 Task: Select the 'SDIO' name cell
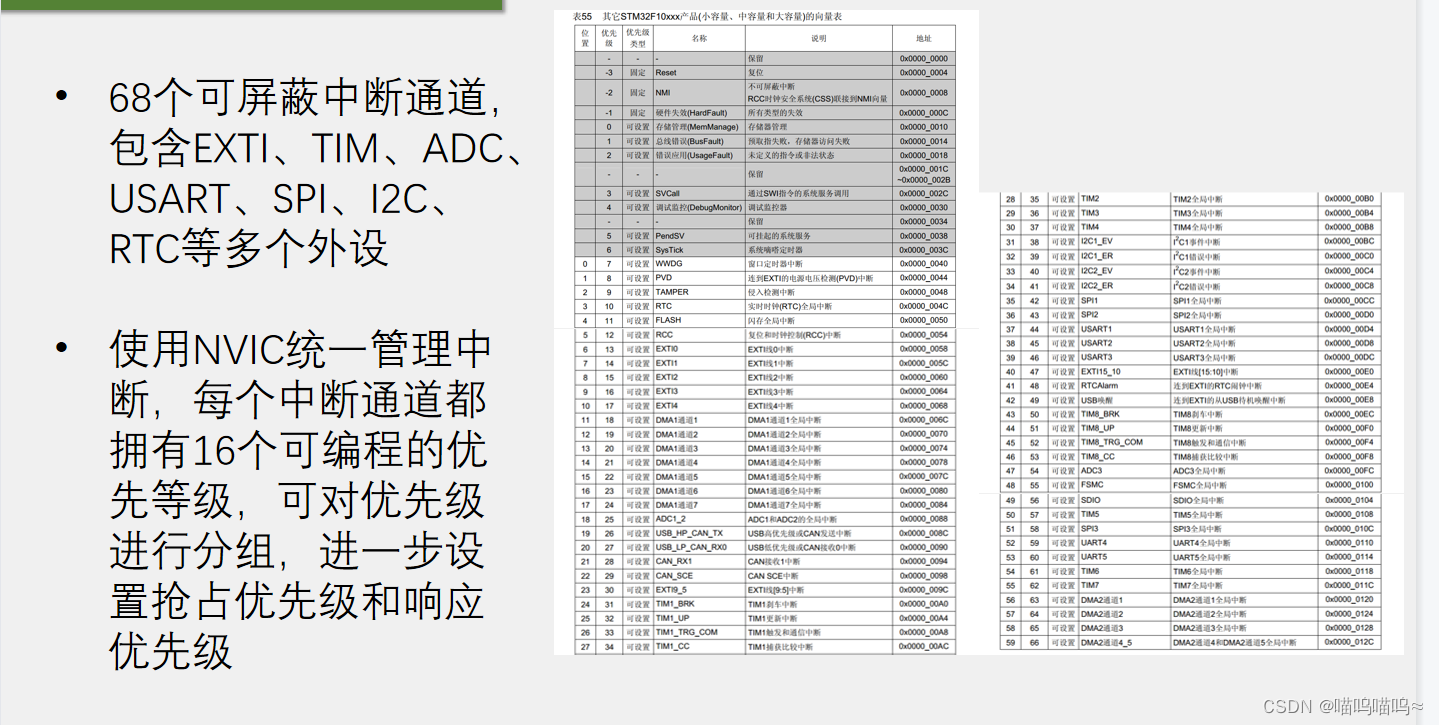(x=1125, y=500)
